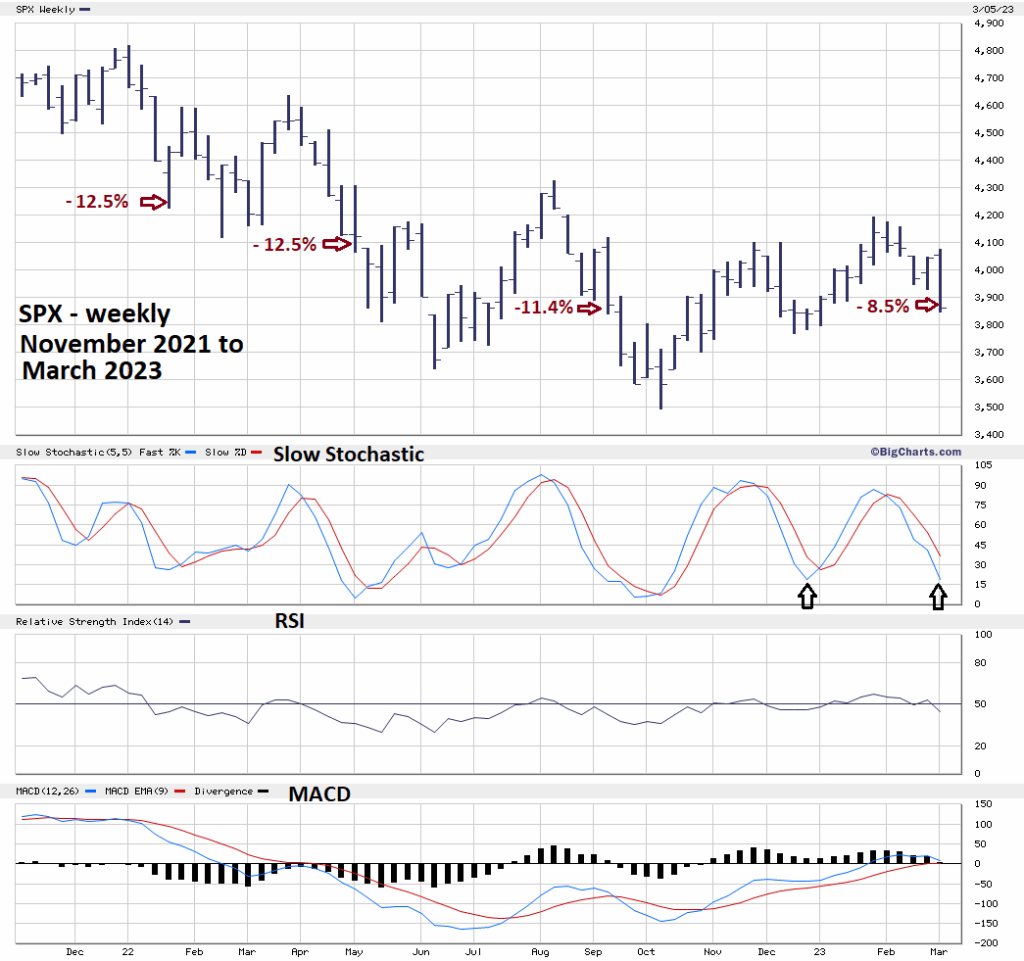Click the red arrow beside -8.5% label
This screenshot has width=1024, height=961.
(928, 305)
